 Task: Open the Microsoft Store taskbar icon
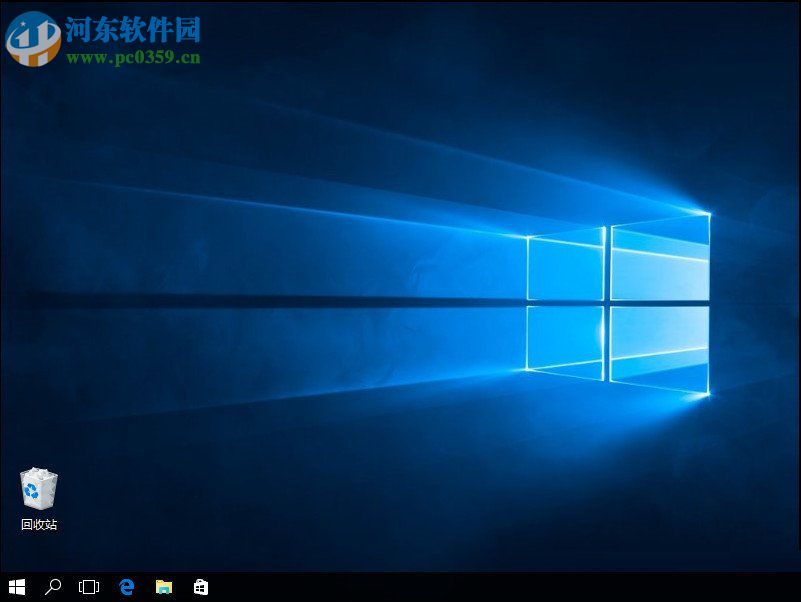click(201, 587)
